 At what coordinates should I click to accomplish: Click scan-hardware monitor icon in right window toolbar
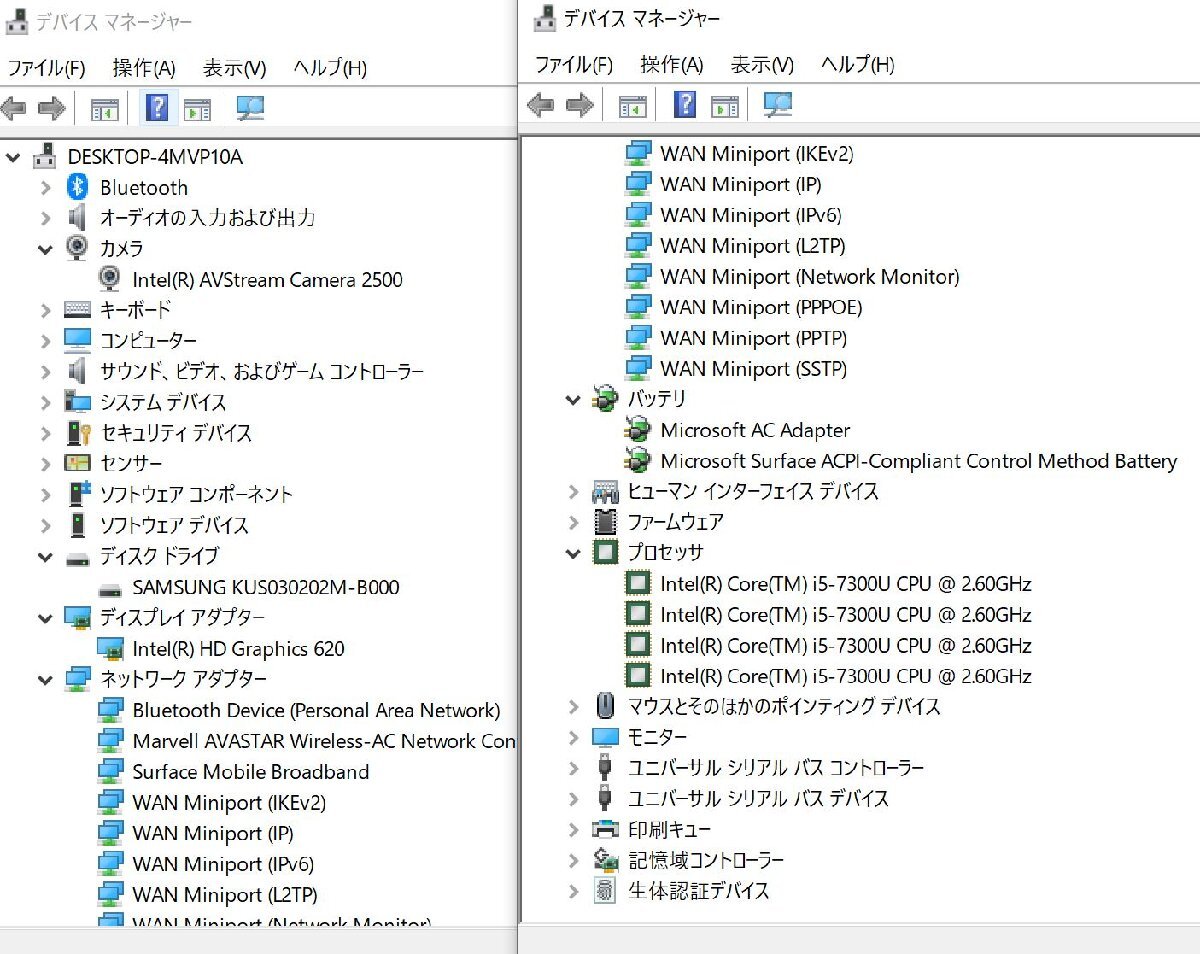coord(778,104)
